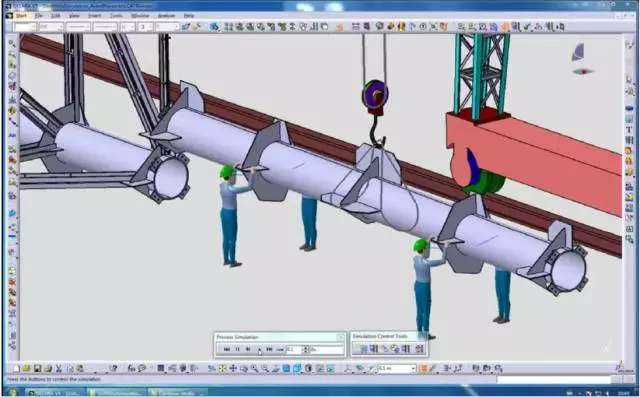Click the T text icon in right toolbar
This screenshot has height=397, width=640.
pyautogui.click(x=629, y=130)
